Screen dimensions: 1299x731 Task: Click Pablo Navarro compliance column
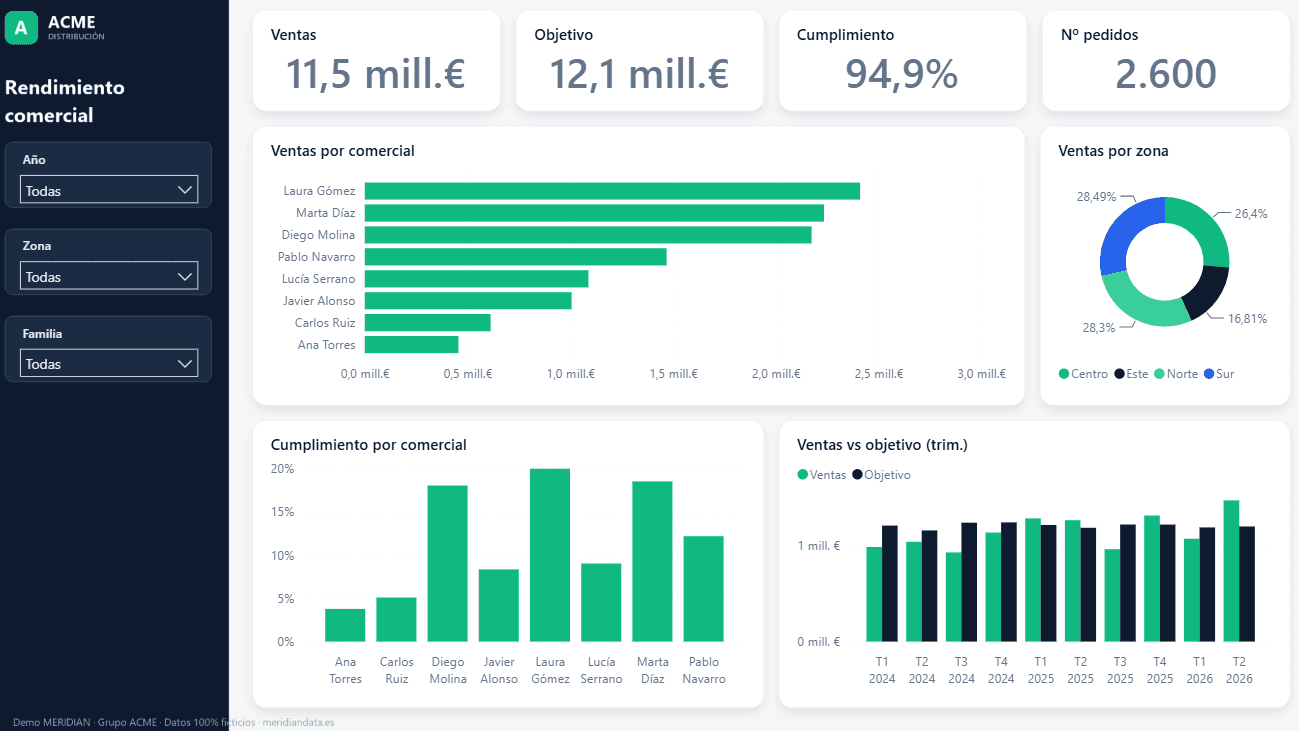[703, 589]
